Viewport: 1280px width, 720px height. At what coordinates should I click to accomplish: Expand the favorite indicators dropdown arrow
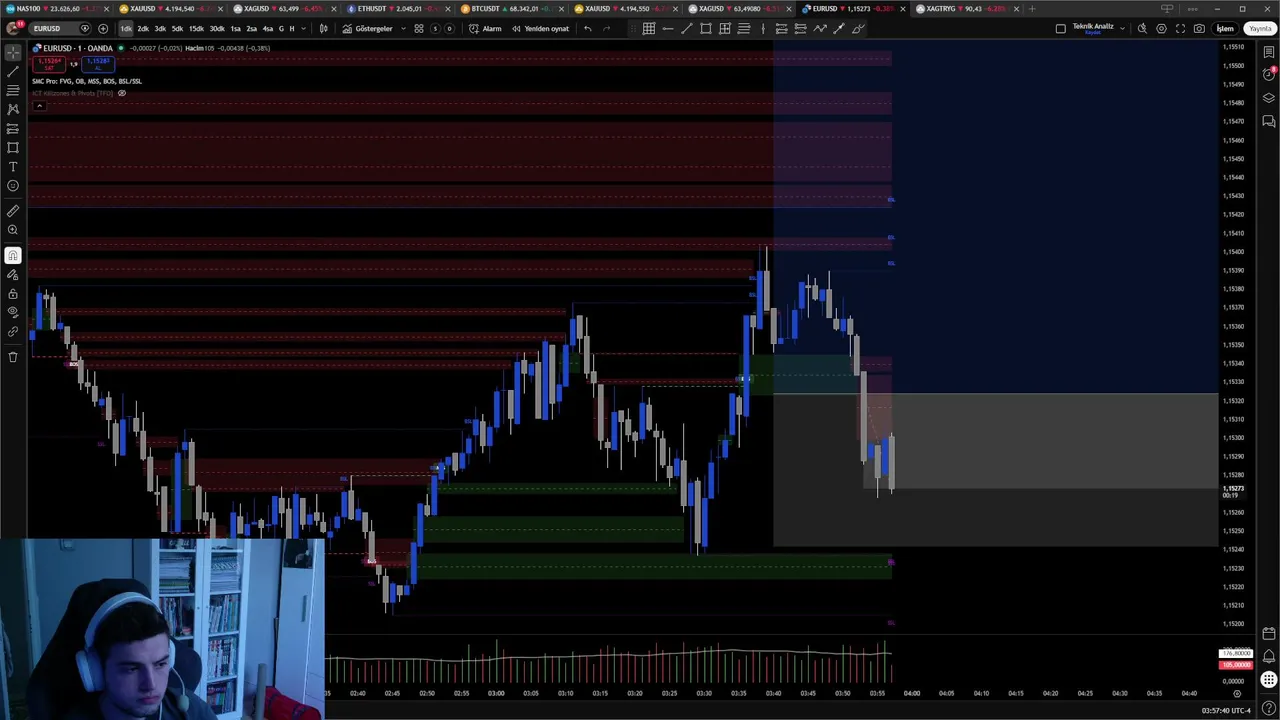coord(403,28)
